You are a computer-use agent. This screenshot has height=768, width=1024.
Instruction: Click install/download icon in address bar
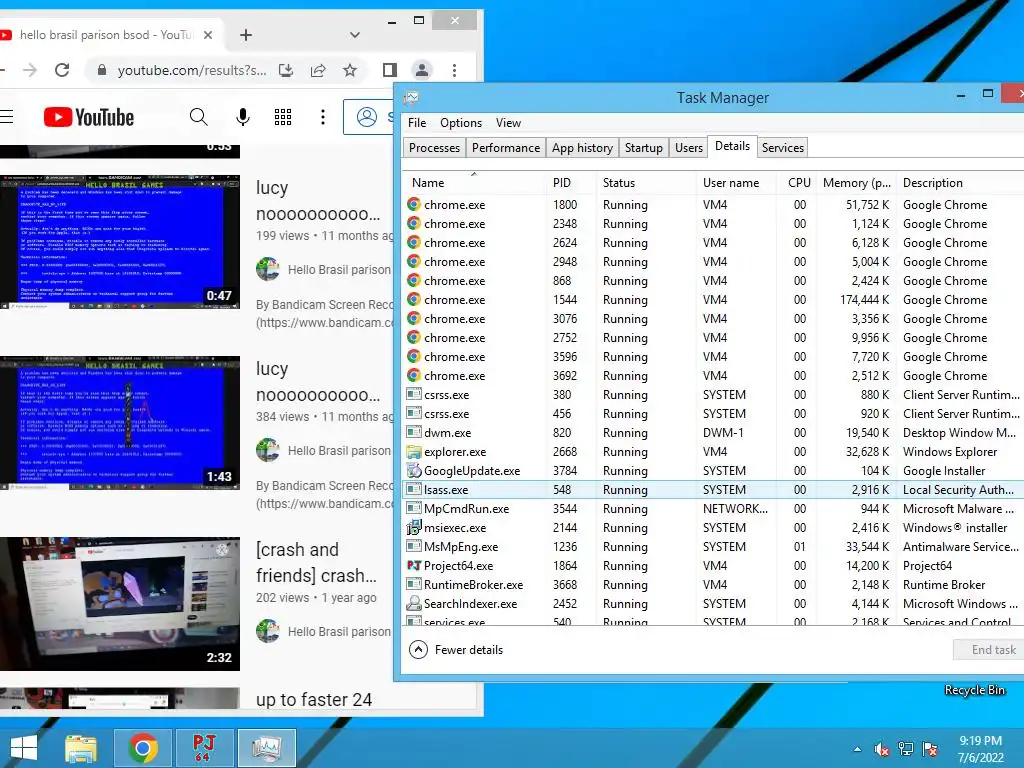click(x=285, y=70)
